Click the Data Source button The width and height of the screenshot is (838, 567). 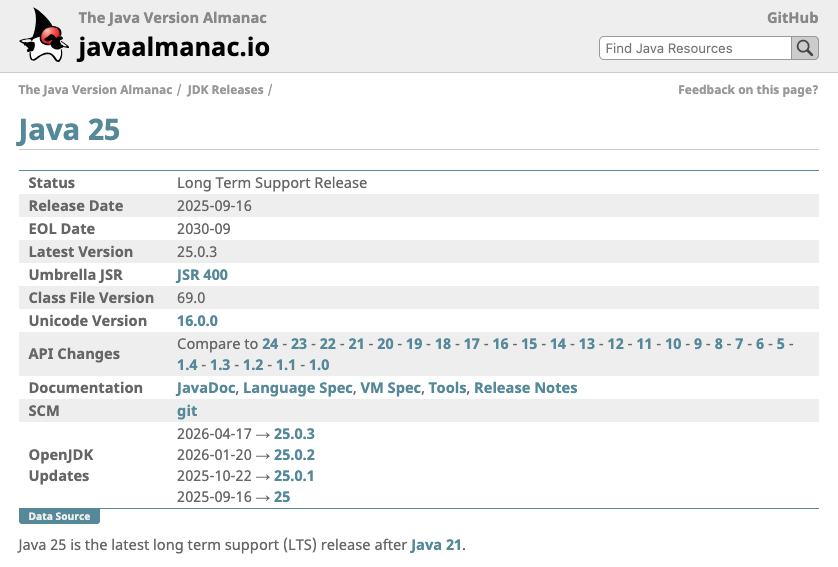[59, 516]
